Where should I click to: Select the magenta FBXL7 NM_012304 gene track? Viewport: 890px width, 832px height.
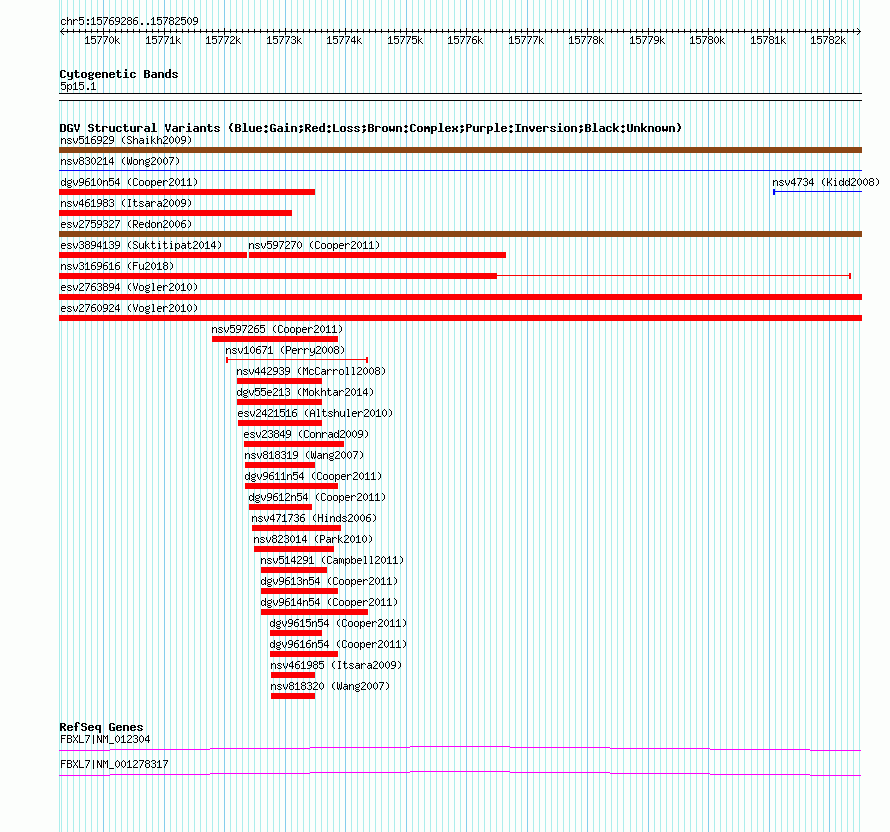pyautogui.click(x=460, y=749)
